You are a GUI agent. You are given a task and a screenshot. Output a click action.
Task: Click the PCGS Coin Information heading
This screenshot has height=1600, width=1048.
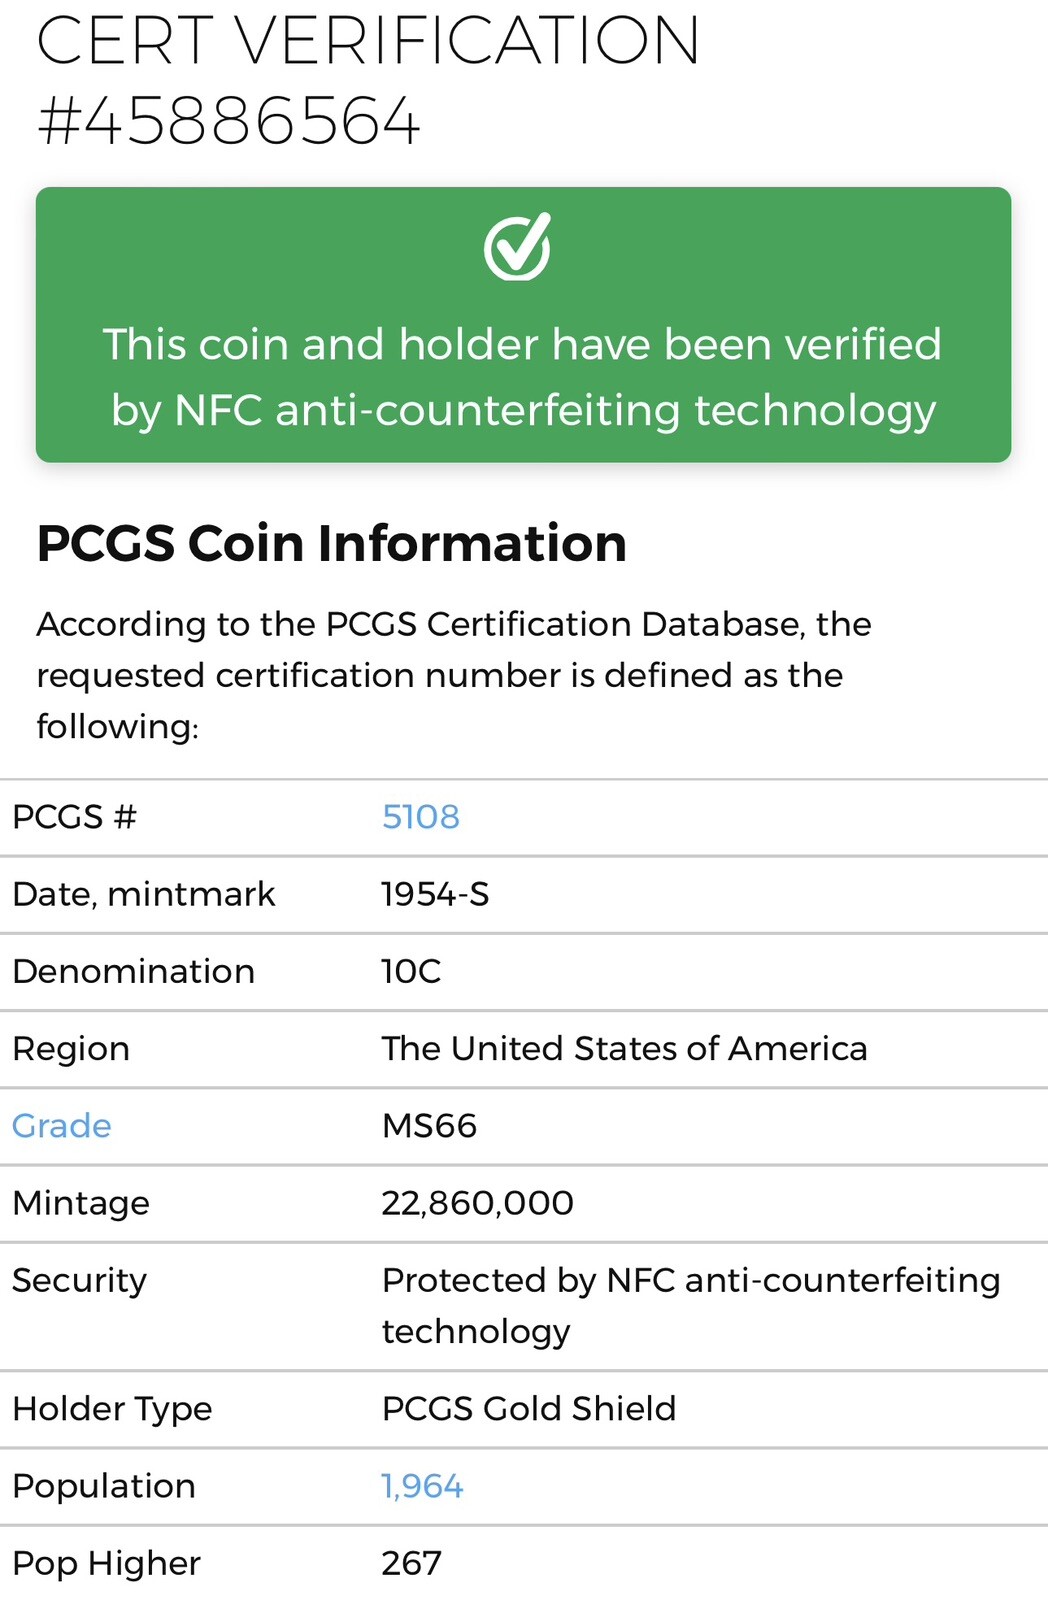(x=332, y=543)
